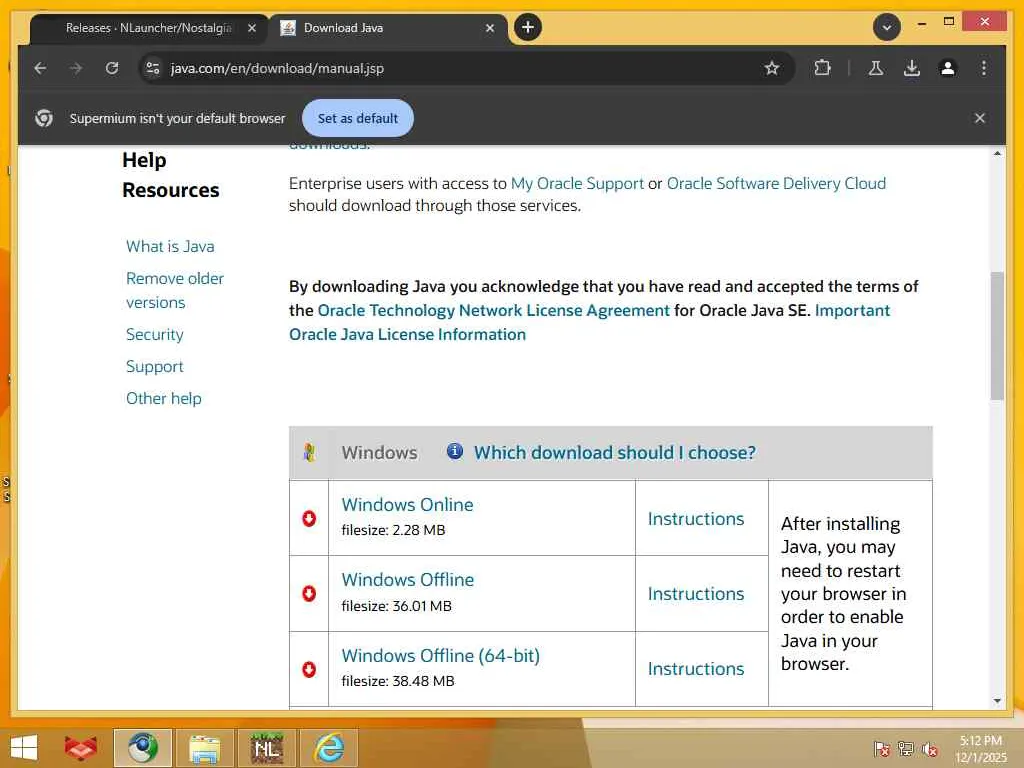The width and height of the screenshot is (1024, 768).
Task: Open the three-dot browser menu
Action: (x=984, y=68)
